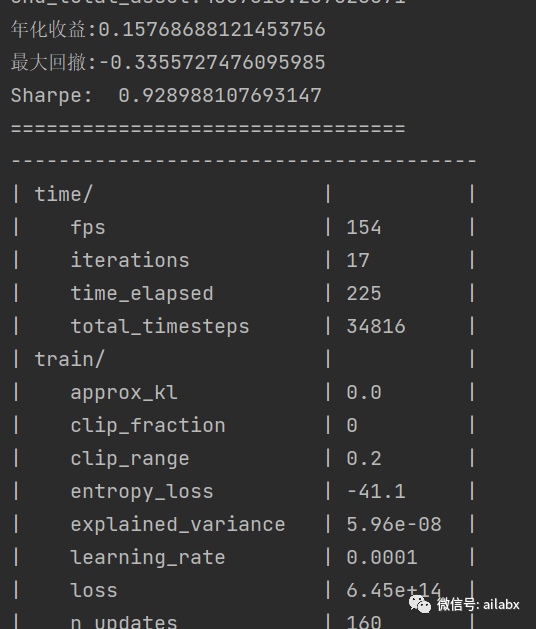Click the time/ section header
The width and height of the screenshot is (536, 629).
64,195
